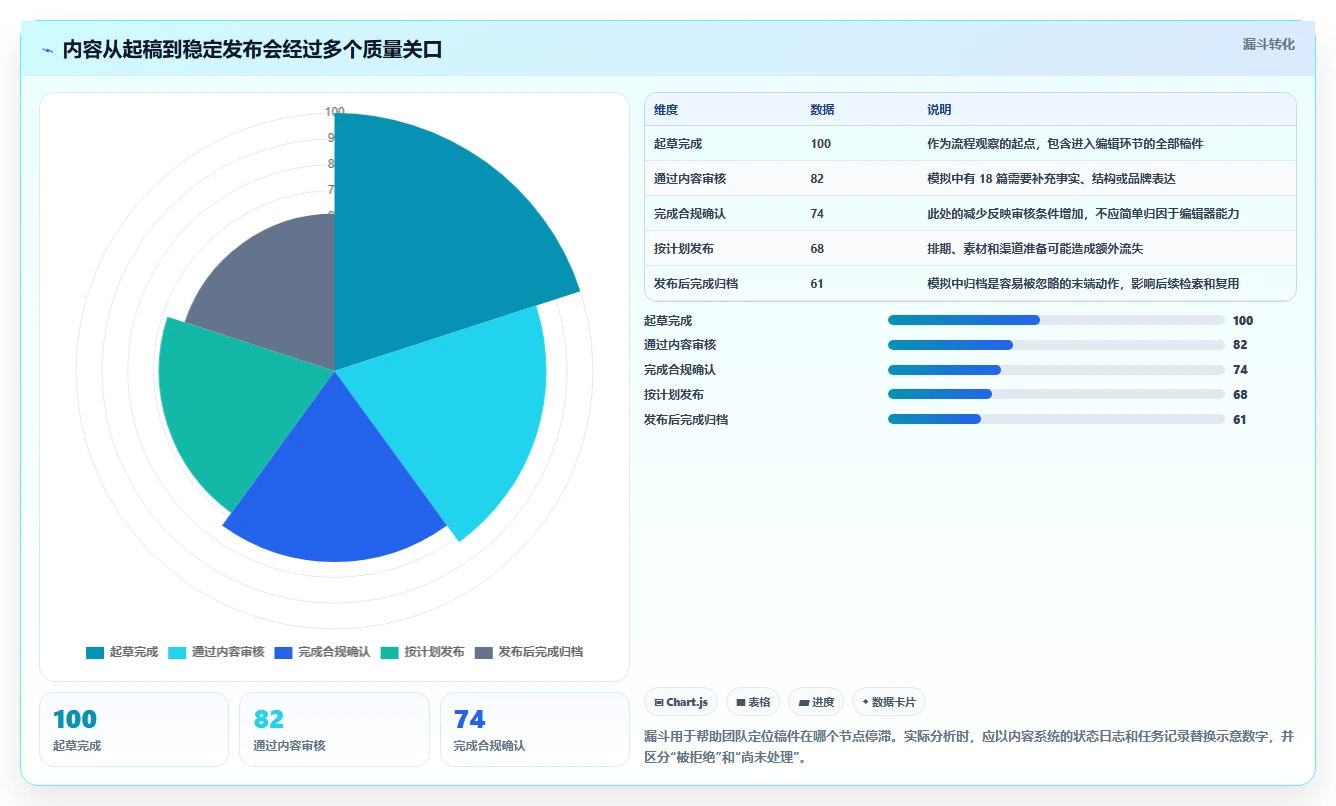Click the value 82 in the table
1336x806 pixels.
[817, 179]
